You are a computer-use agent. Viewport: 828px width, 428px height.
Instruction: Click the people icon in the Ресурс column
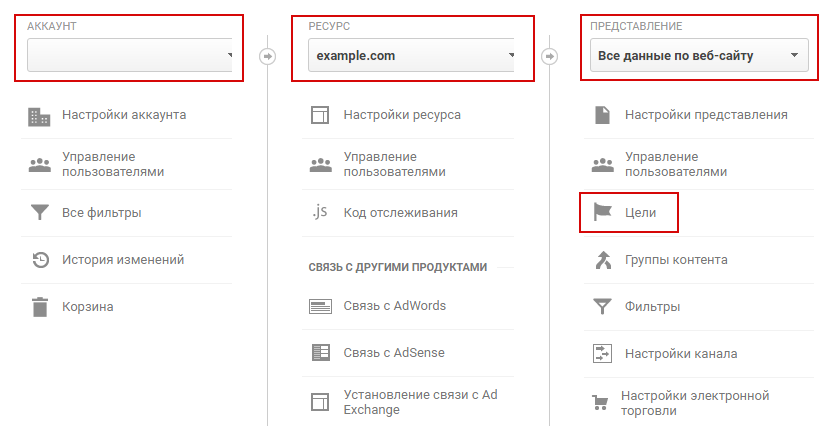pos(321,165)
